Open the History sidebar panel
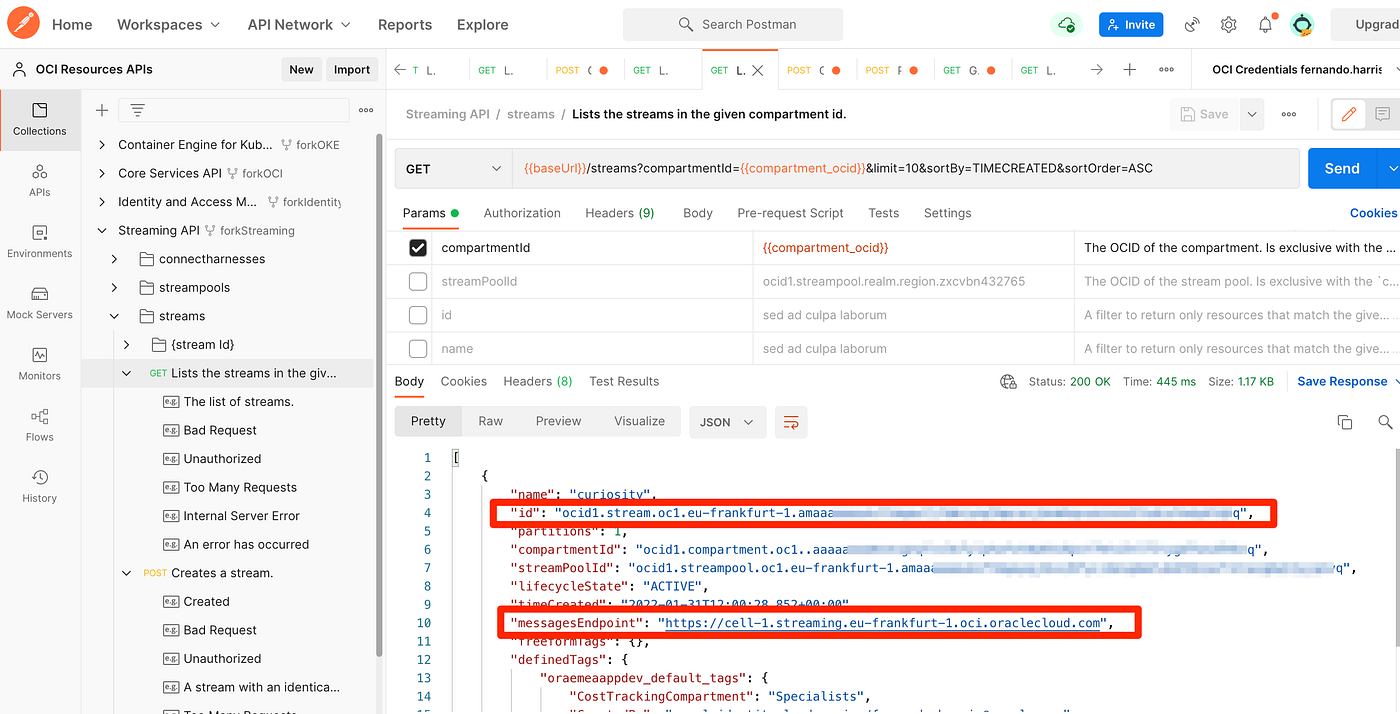 [40, 485]
